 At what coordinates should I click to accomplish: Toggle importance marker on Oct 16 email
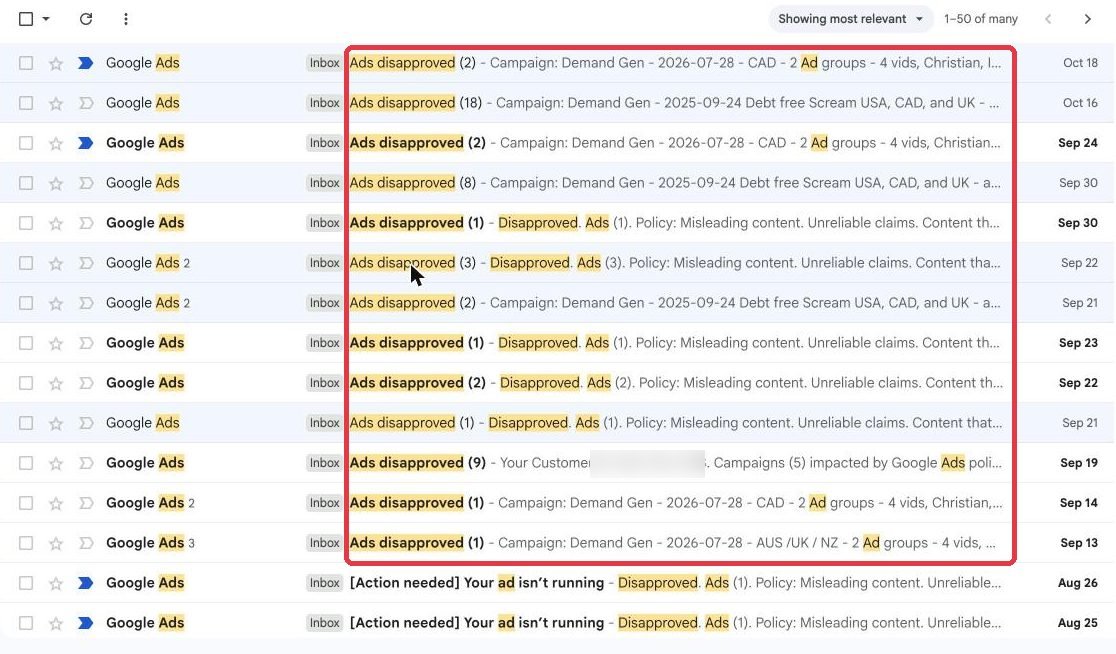click(x=85, y=103)
